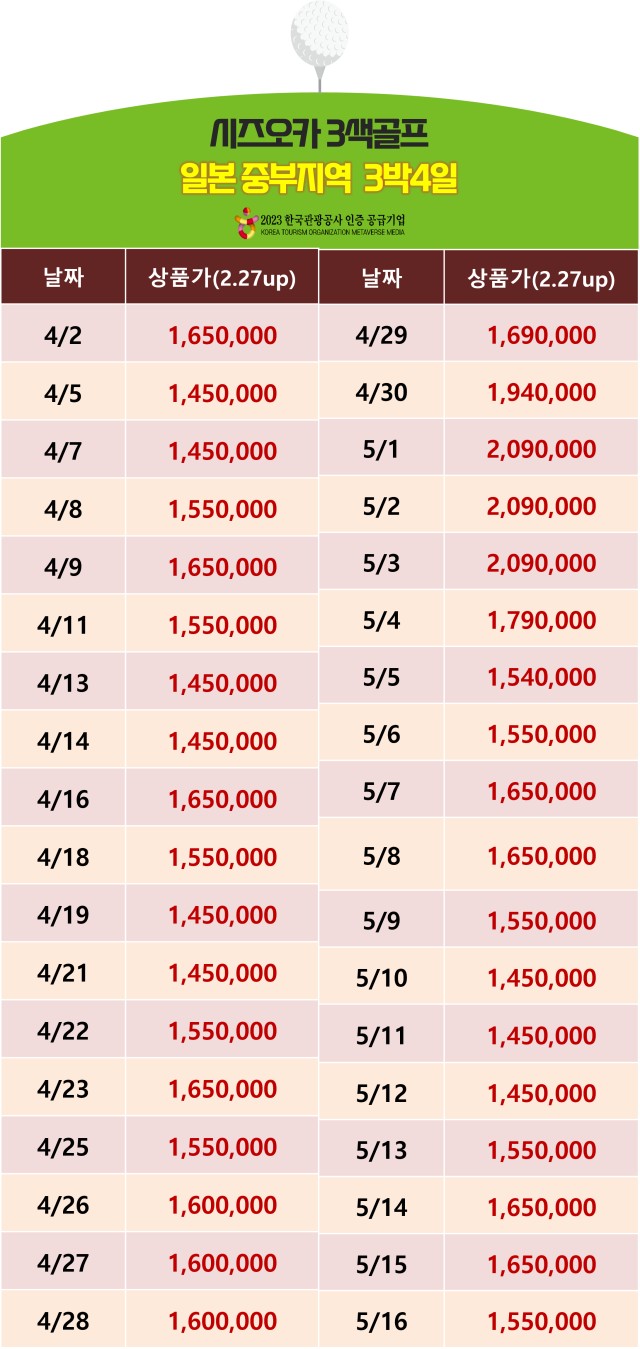
Task: Select the 4/28 date cell
Action: click(62, 1321)
